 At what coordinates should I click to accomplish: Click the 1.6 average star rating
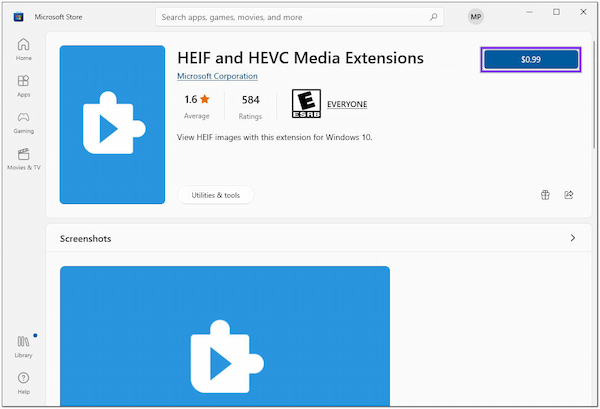[197, 106]
